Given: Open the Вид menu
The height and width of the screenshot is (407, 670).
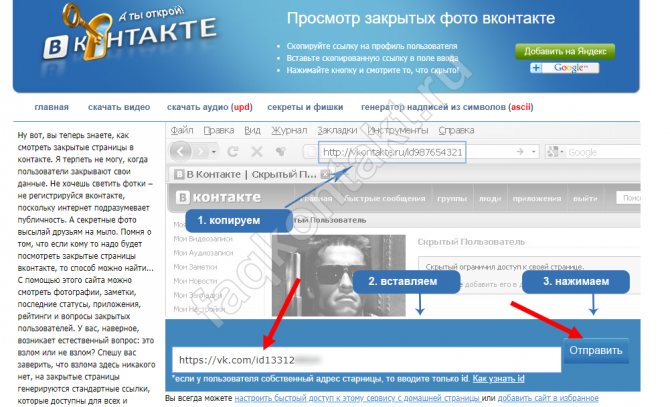Looking at the screenshot, I should point(252,130).
